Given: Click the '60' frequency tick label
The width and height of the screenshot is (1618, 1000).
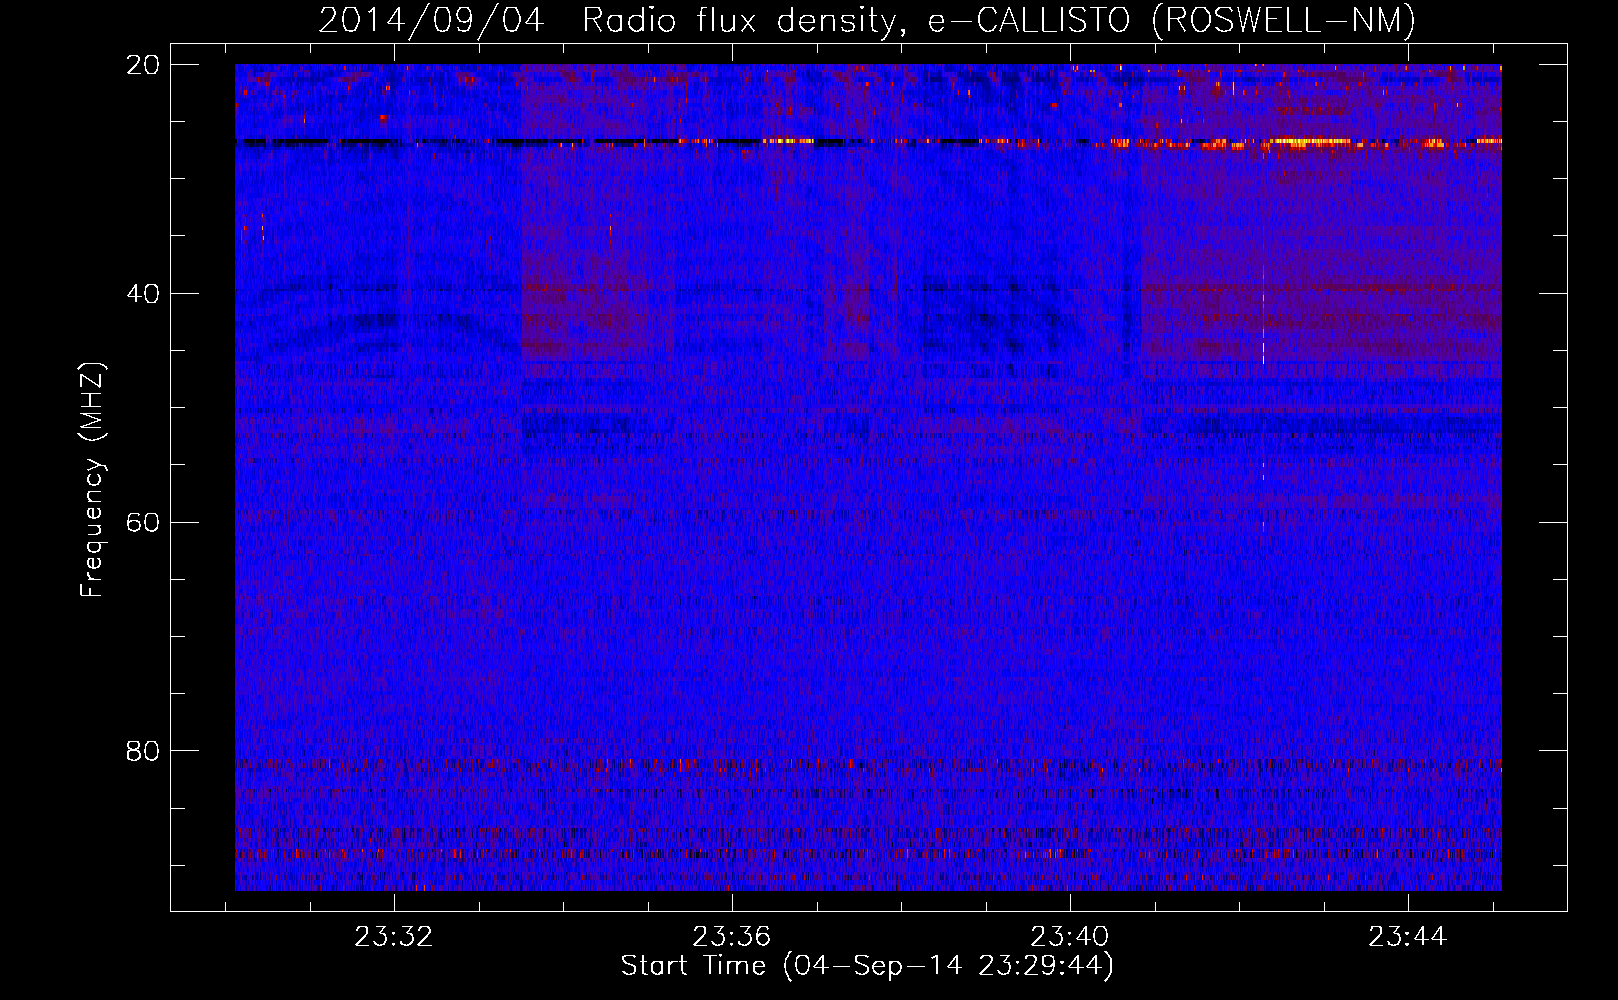Looking at the screenshot, I should point(143,523).
